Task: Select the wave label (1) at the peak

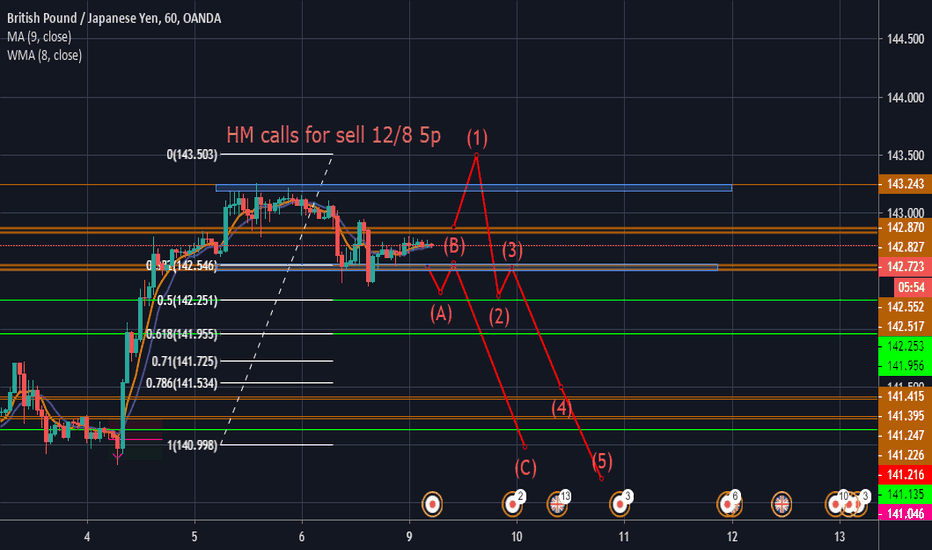Action: pos(477,136)
